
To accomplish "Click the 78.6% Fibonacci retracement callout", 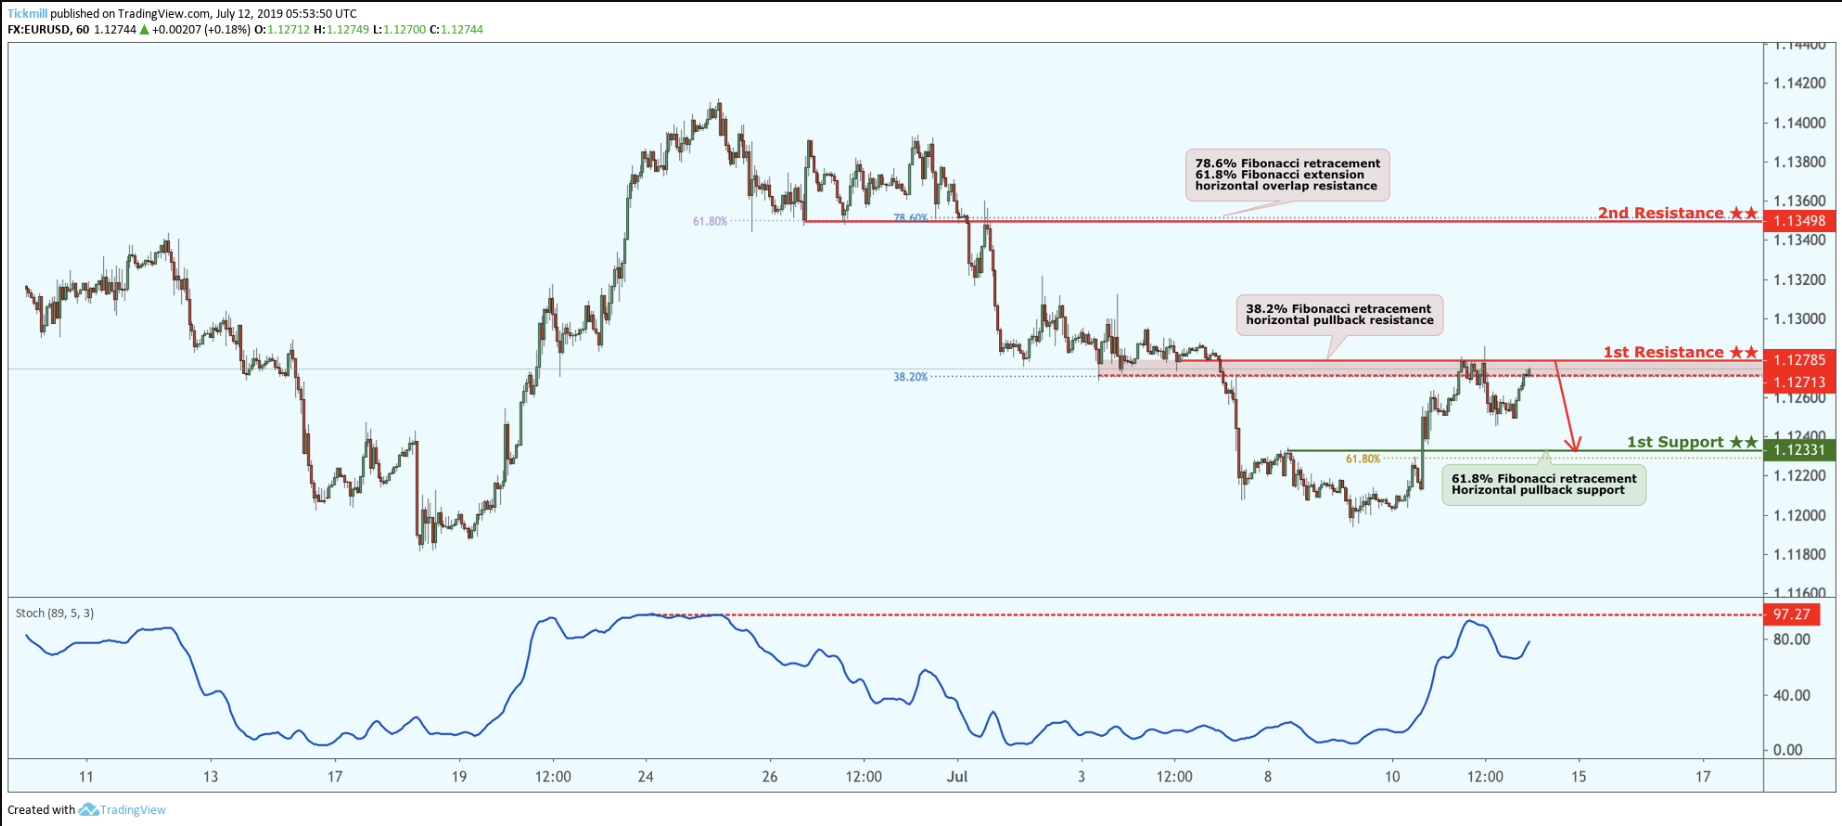I will (x=1287, y=175).
